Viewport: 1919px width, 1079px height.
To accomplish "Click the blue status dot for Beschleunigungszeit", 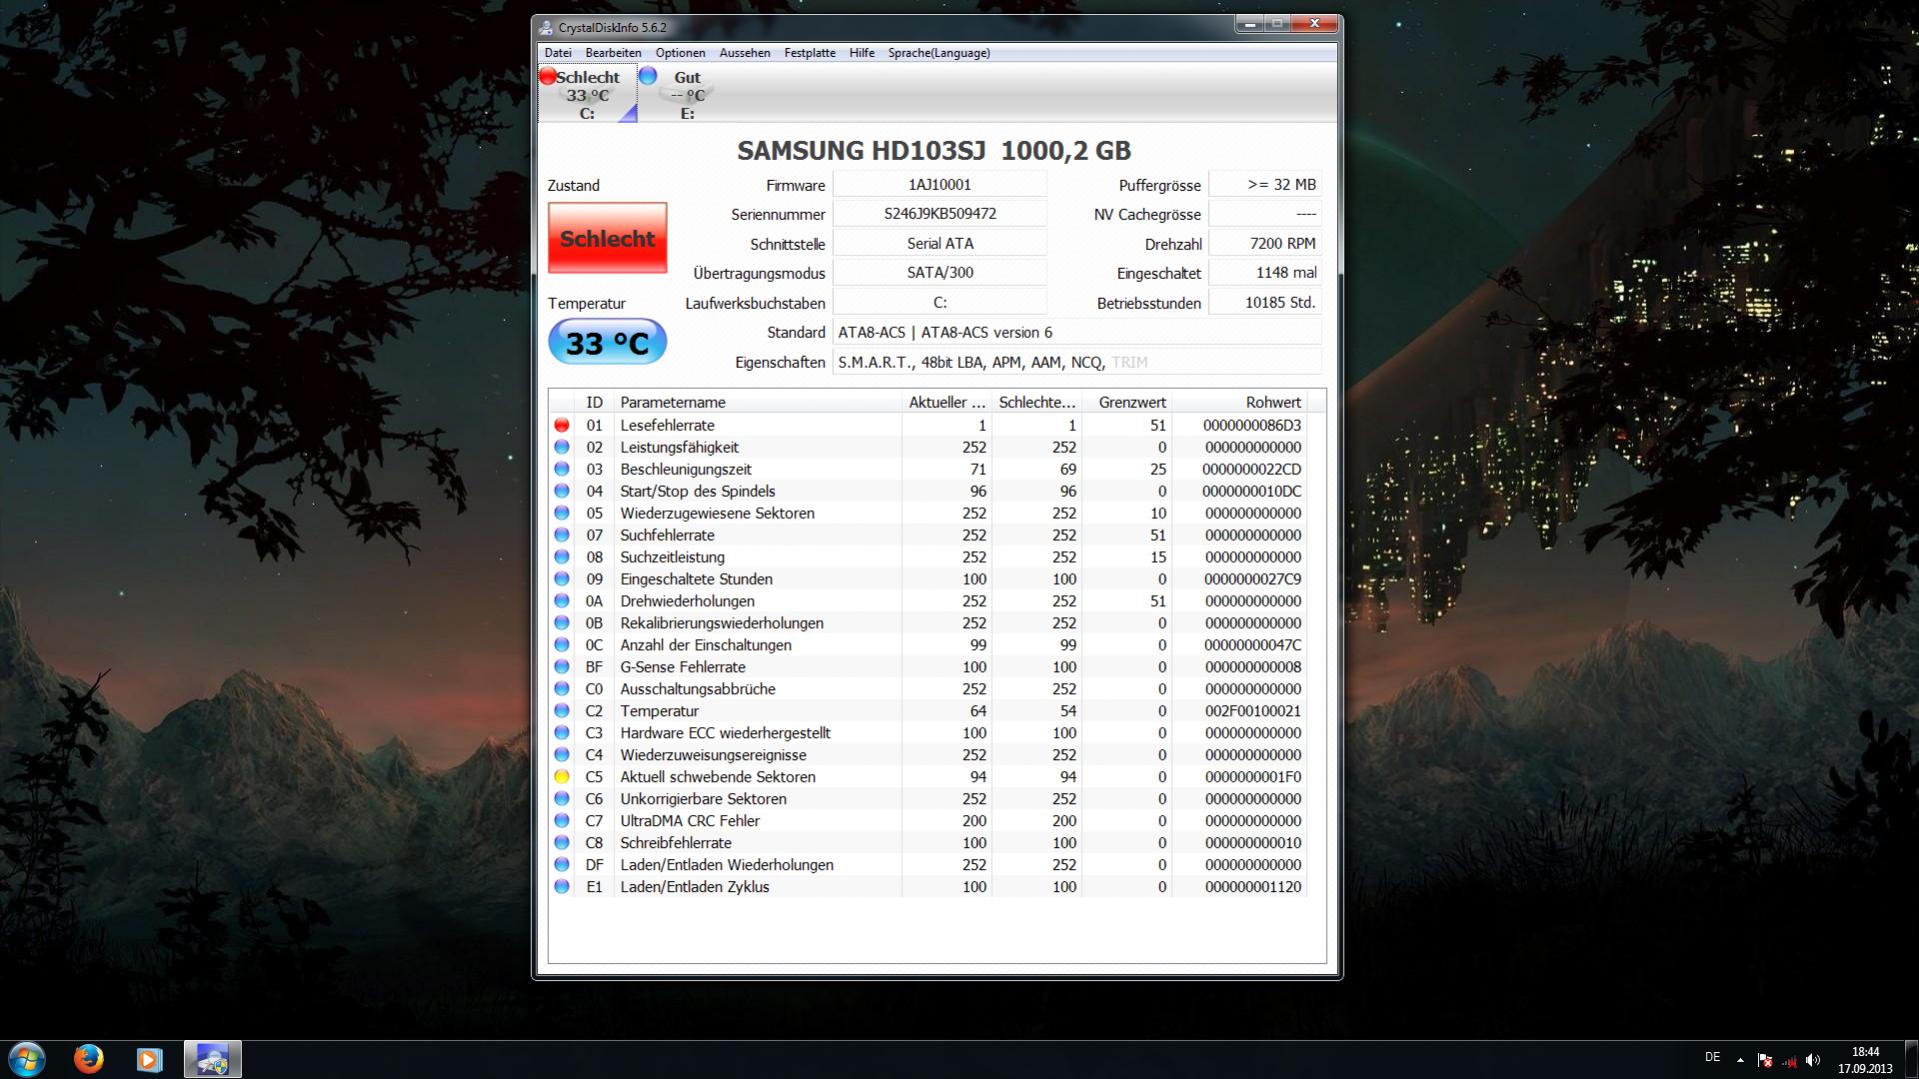I will pos(562,469).
